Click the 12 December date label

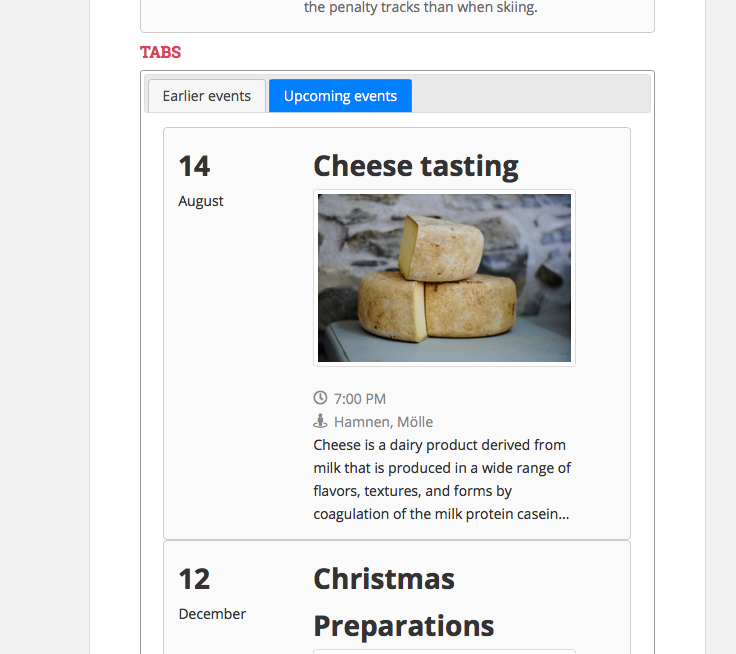pos(212,594)
